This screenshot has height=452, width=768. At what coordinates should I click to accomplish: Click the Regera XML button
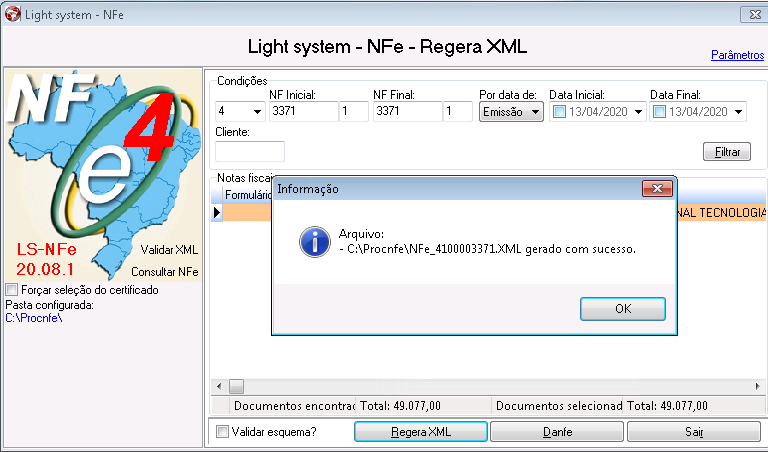click(421, 431)
